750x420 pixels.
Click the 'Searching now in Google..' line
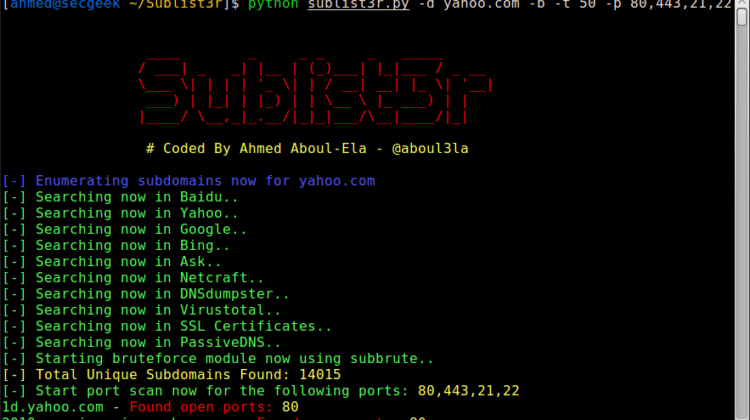coord(124,230)
